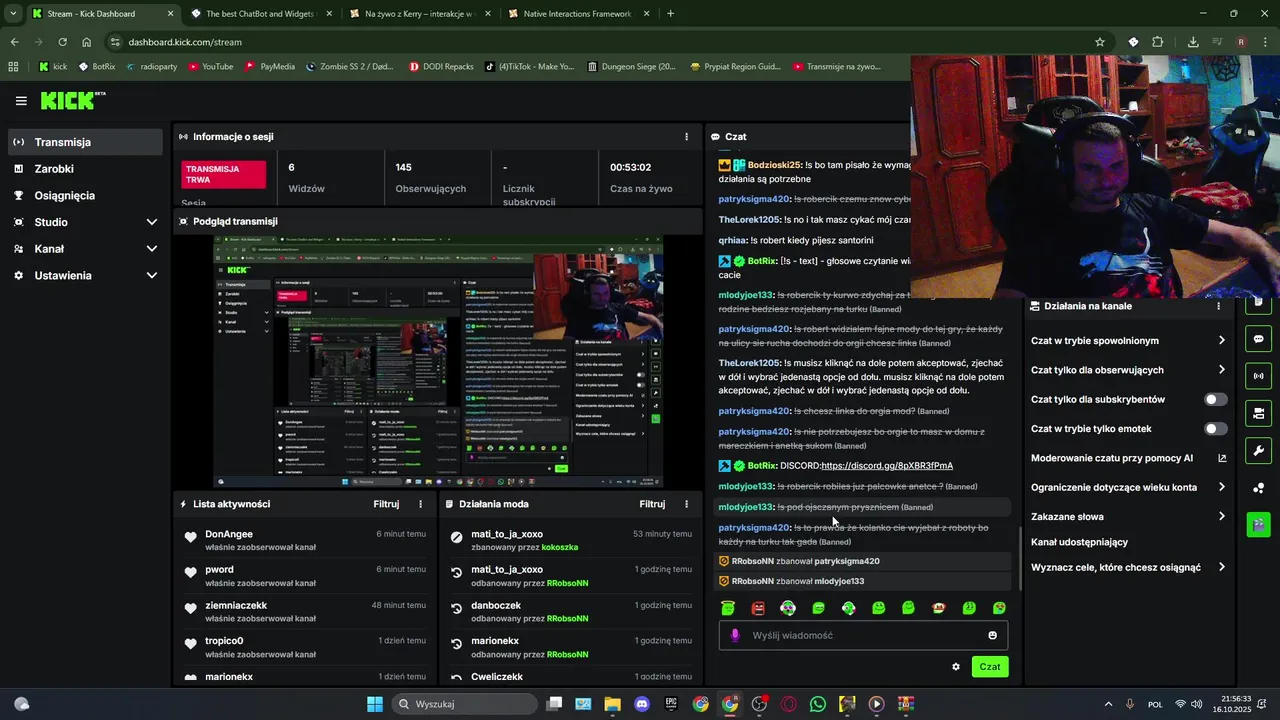The image size is (1280, 720).
Task: Expand Ustawienia section in left sidebar
Action: 85,275
